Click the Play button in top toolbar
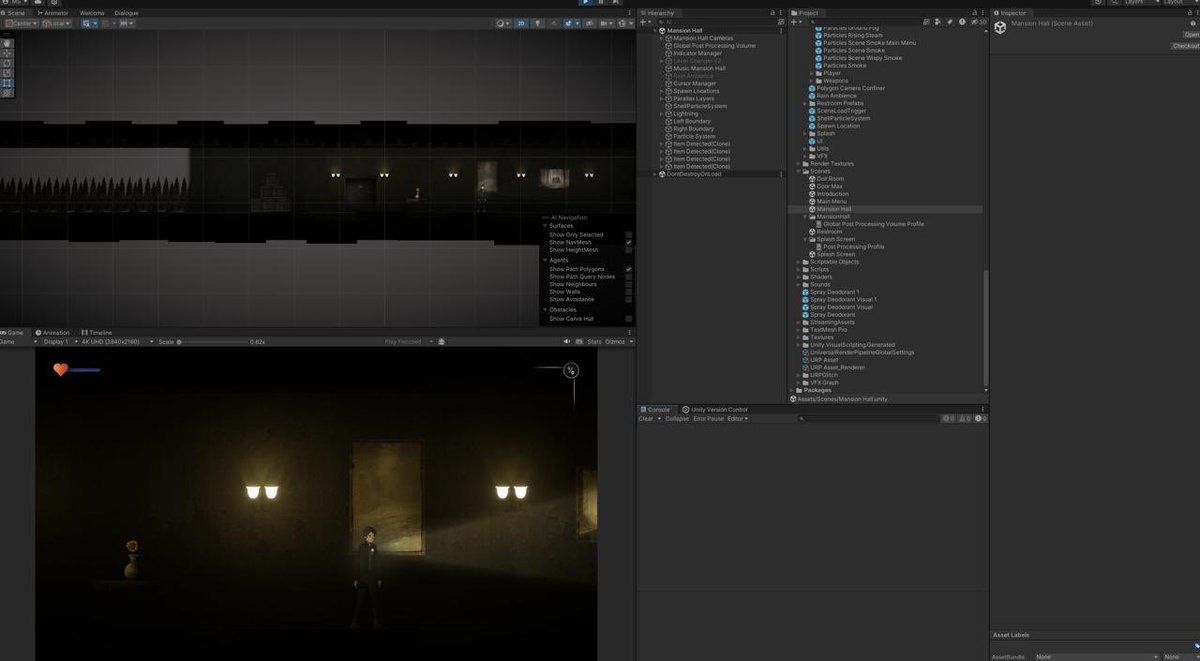Screen dimensions: 1200x661 586,2
